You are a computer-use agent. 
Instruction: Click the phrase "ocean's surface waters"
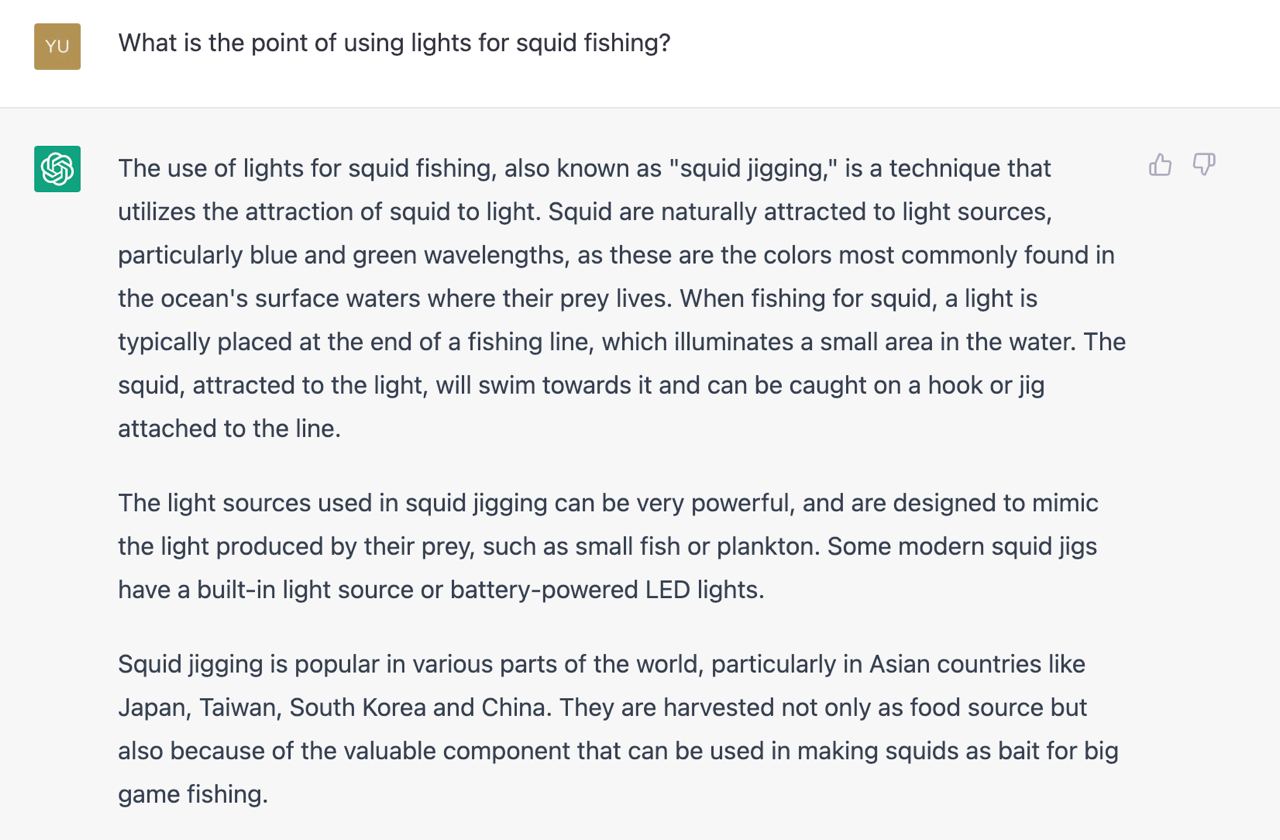[285, 298]
